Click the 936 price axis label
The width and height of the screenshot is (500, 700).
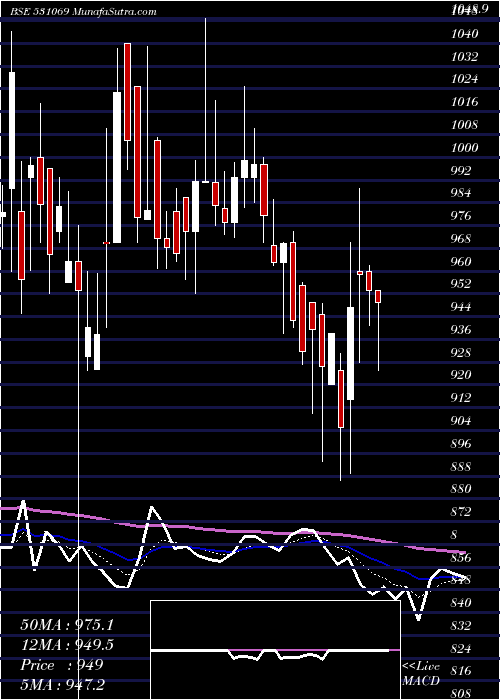point(461,330)
